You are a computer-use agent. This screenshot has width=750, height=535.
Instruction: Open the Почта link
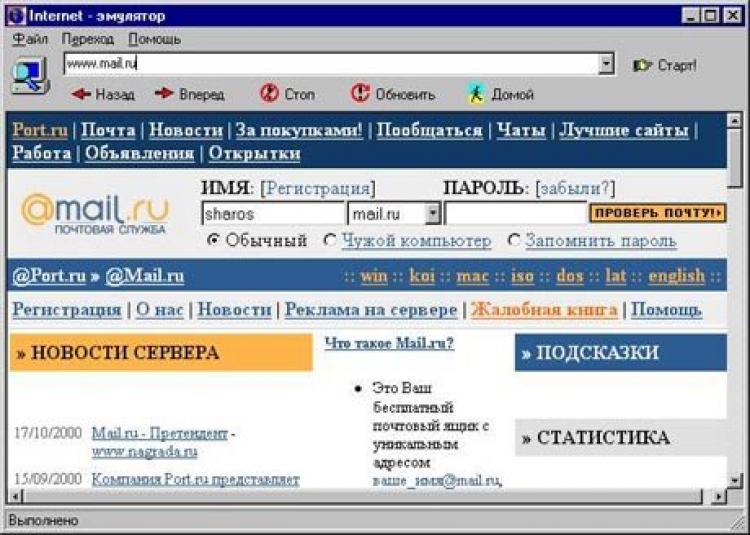tap(108, 130)
